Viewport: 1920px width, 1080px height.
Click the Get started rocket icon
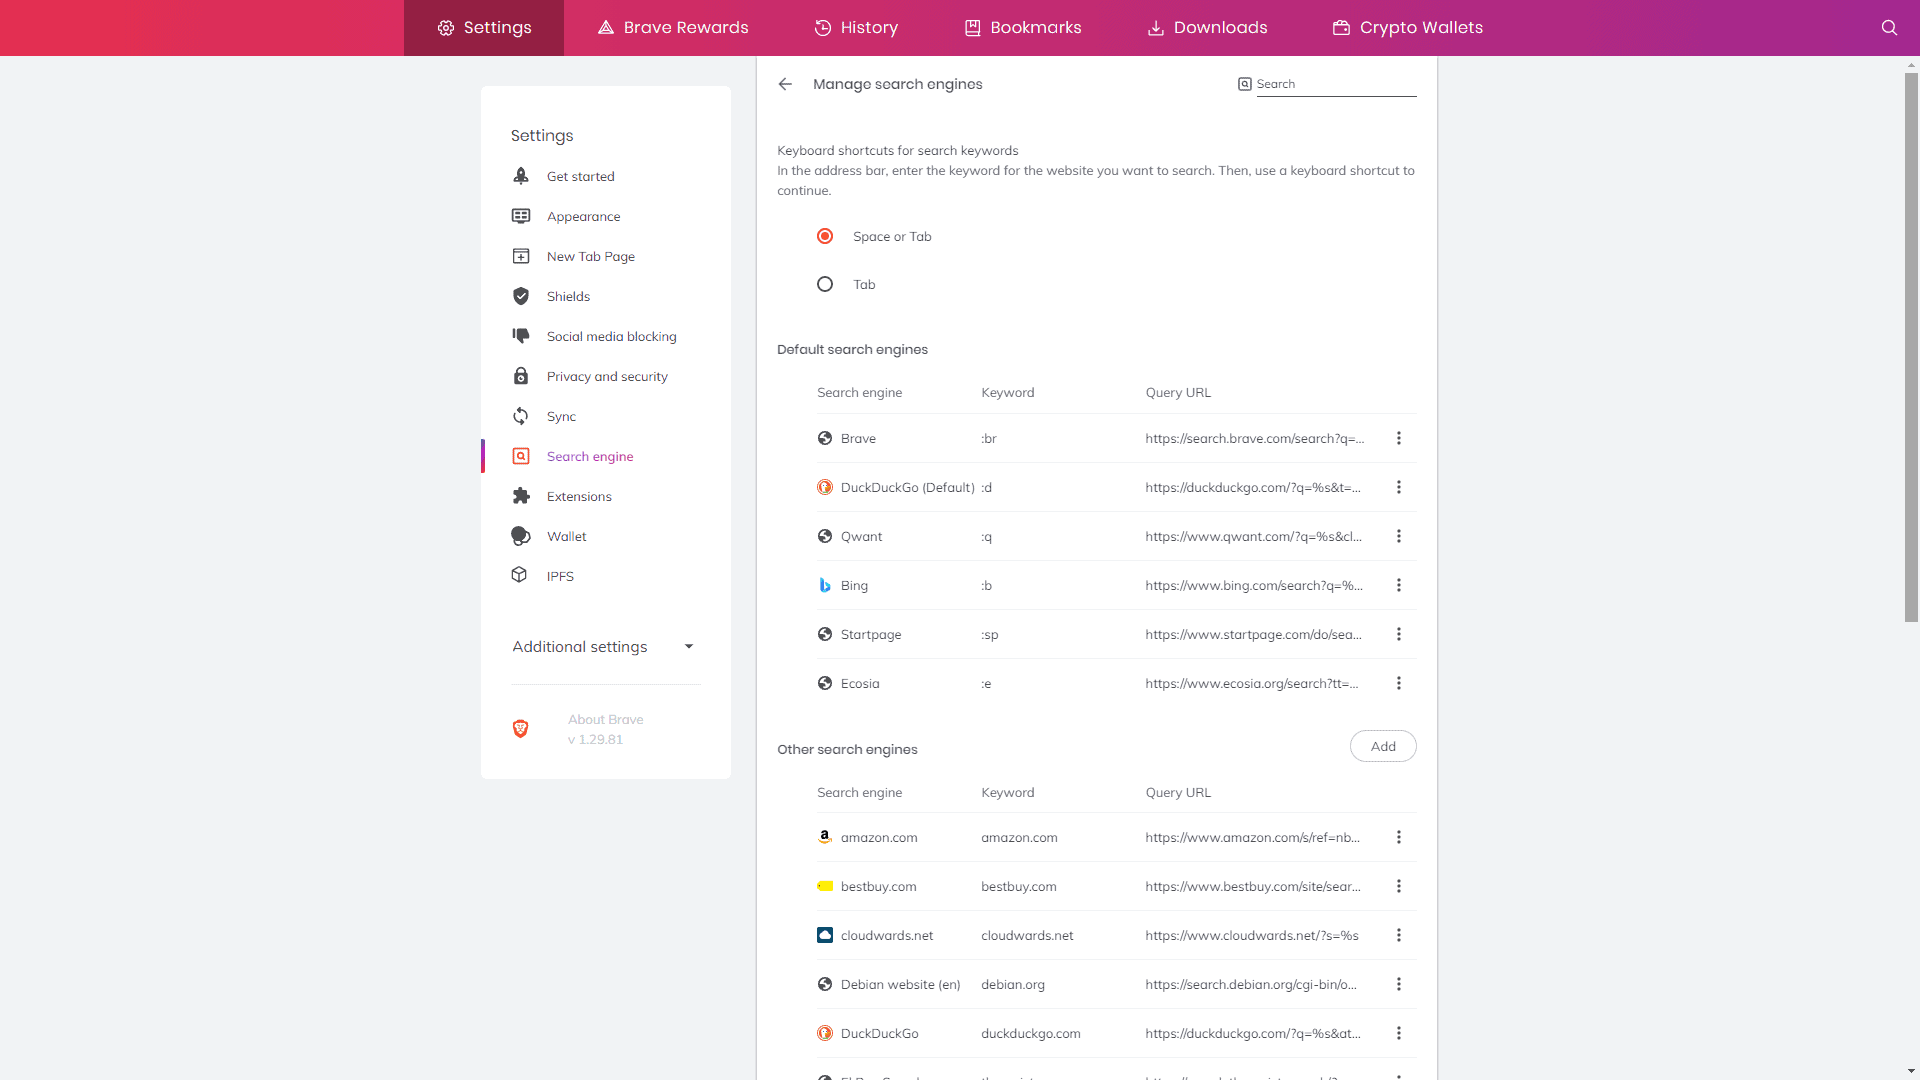521,176
